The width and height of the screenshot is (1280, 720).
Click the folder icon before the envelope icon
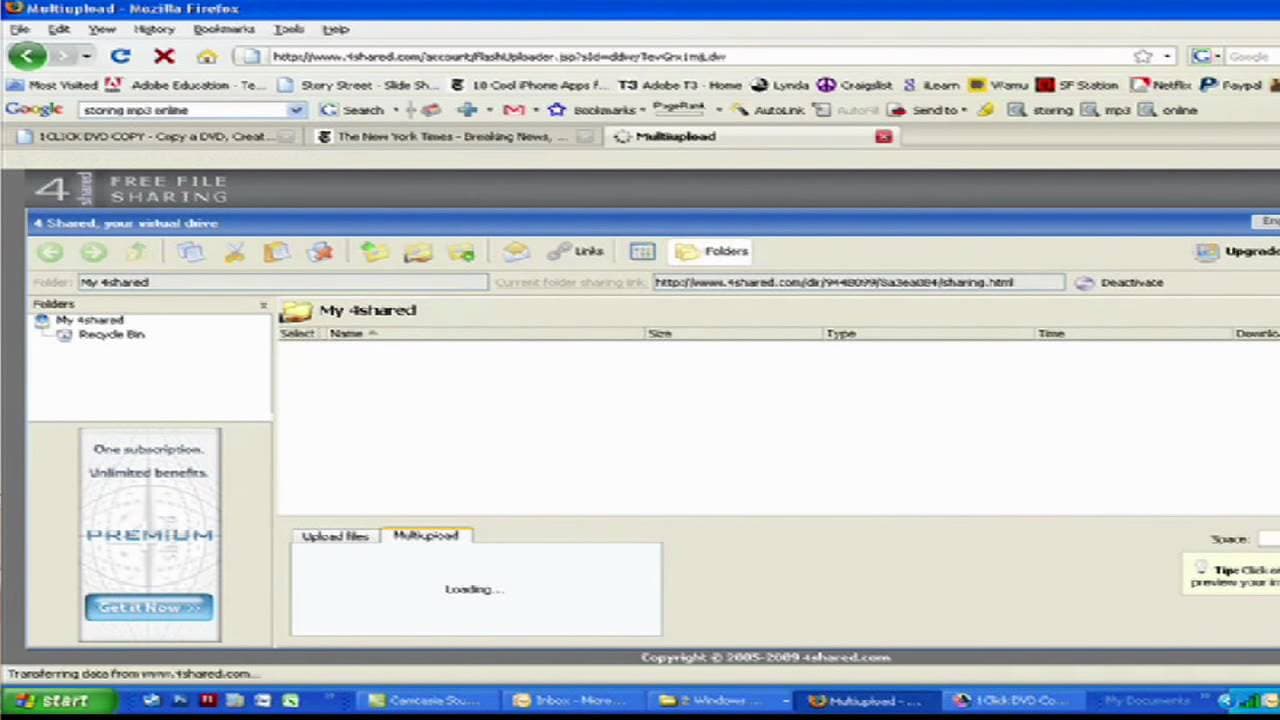pos(461,252)
